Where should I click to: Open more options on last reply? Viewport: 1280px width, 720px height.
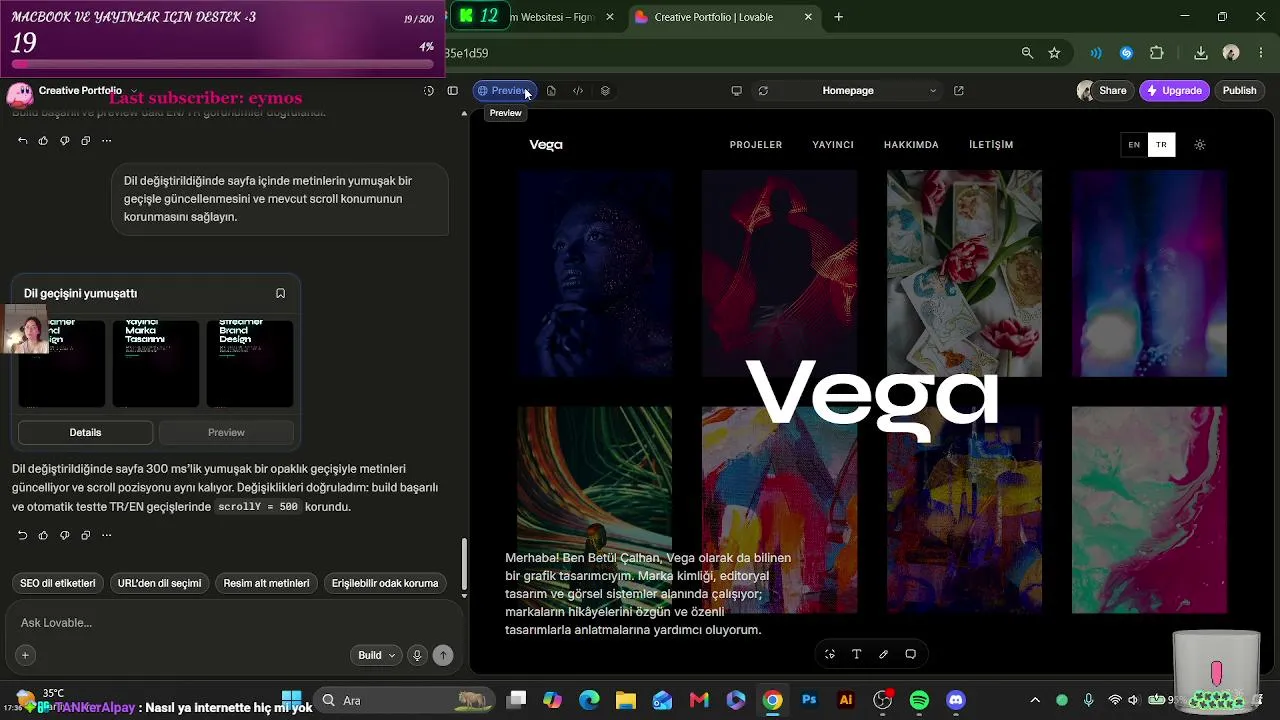point(106,535)
